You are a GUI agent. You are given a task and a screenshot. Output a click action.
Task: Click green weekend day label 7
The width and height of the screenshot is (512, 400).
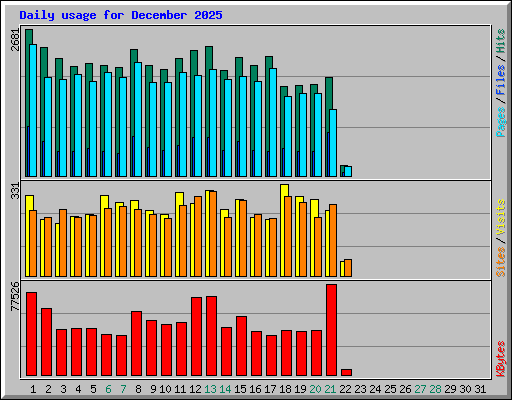[123, 389]
